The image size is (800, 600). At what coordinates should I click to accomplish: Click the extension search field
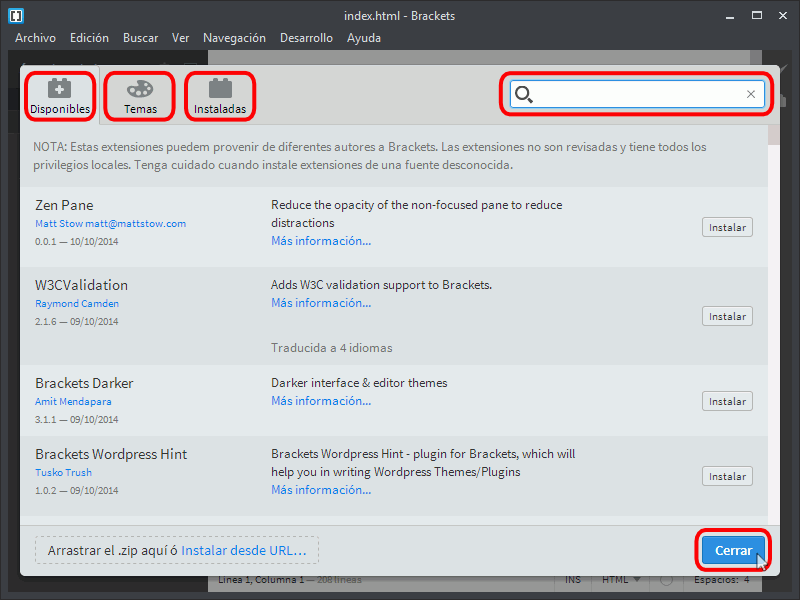(637, 94)
